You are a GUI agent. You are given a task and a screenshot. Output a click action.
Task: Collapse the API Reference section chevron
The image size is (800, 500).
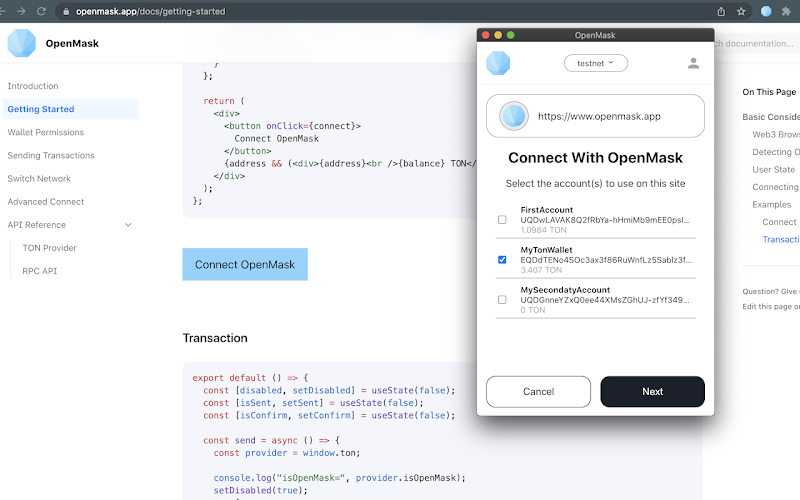[x=128, y=225]
